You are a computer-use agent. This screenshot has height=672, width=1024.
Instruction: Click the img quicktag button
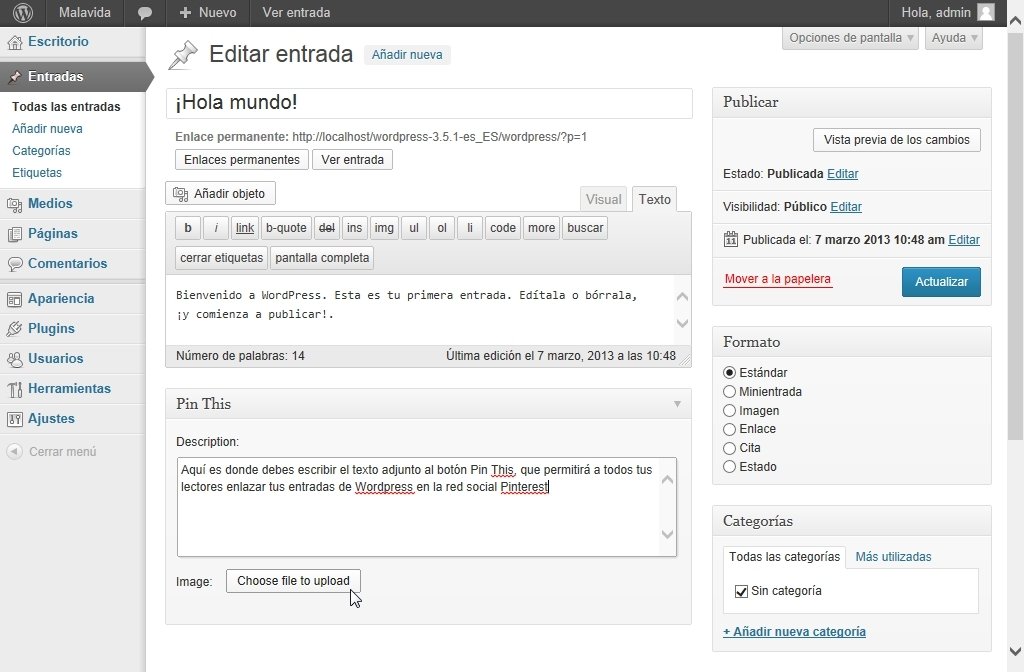tap(384, 228)
